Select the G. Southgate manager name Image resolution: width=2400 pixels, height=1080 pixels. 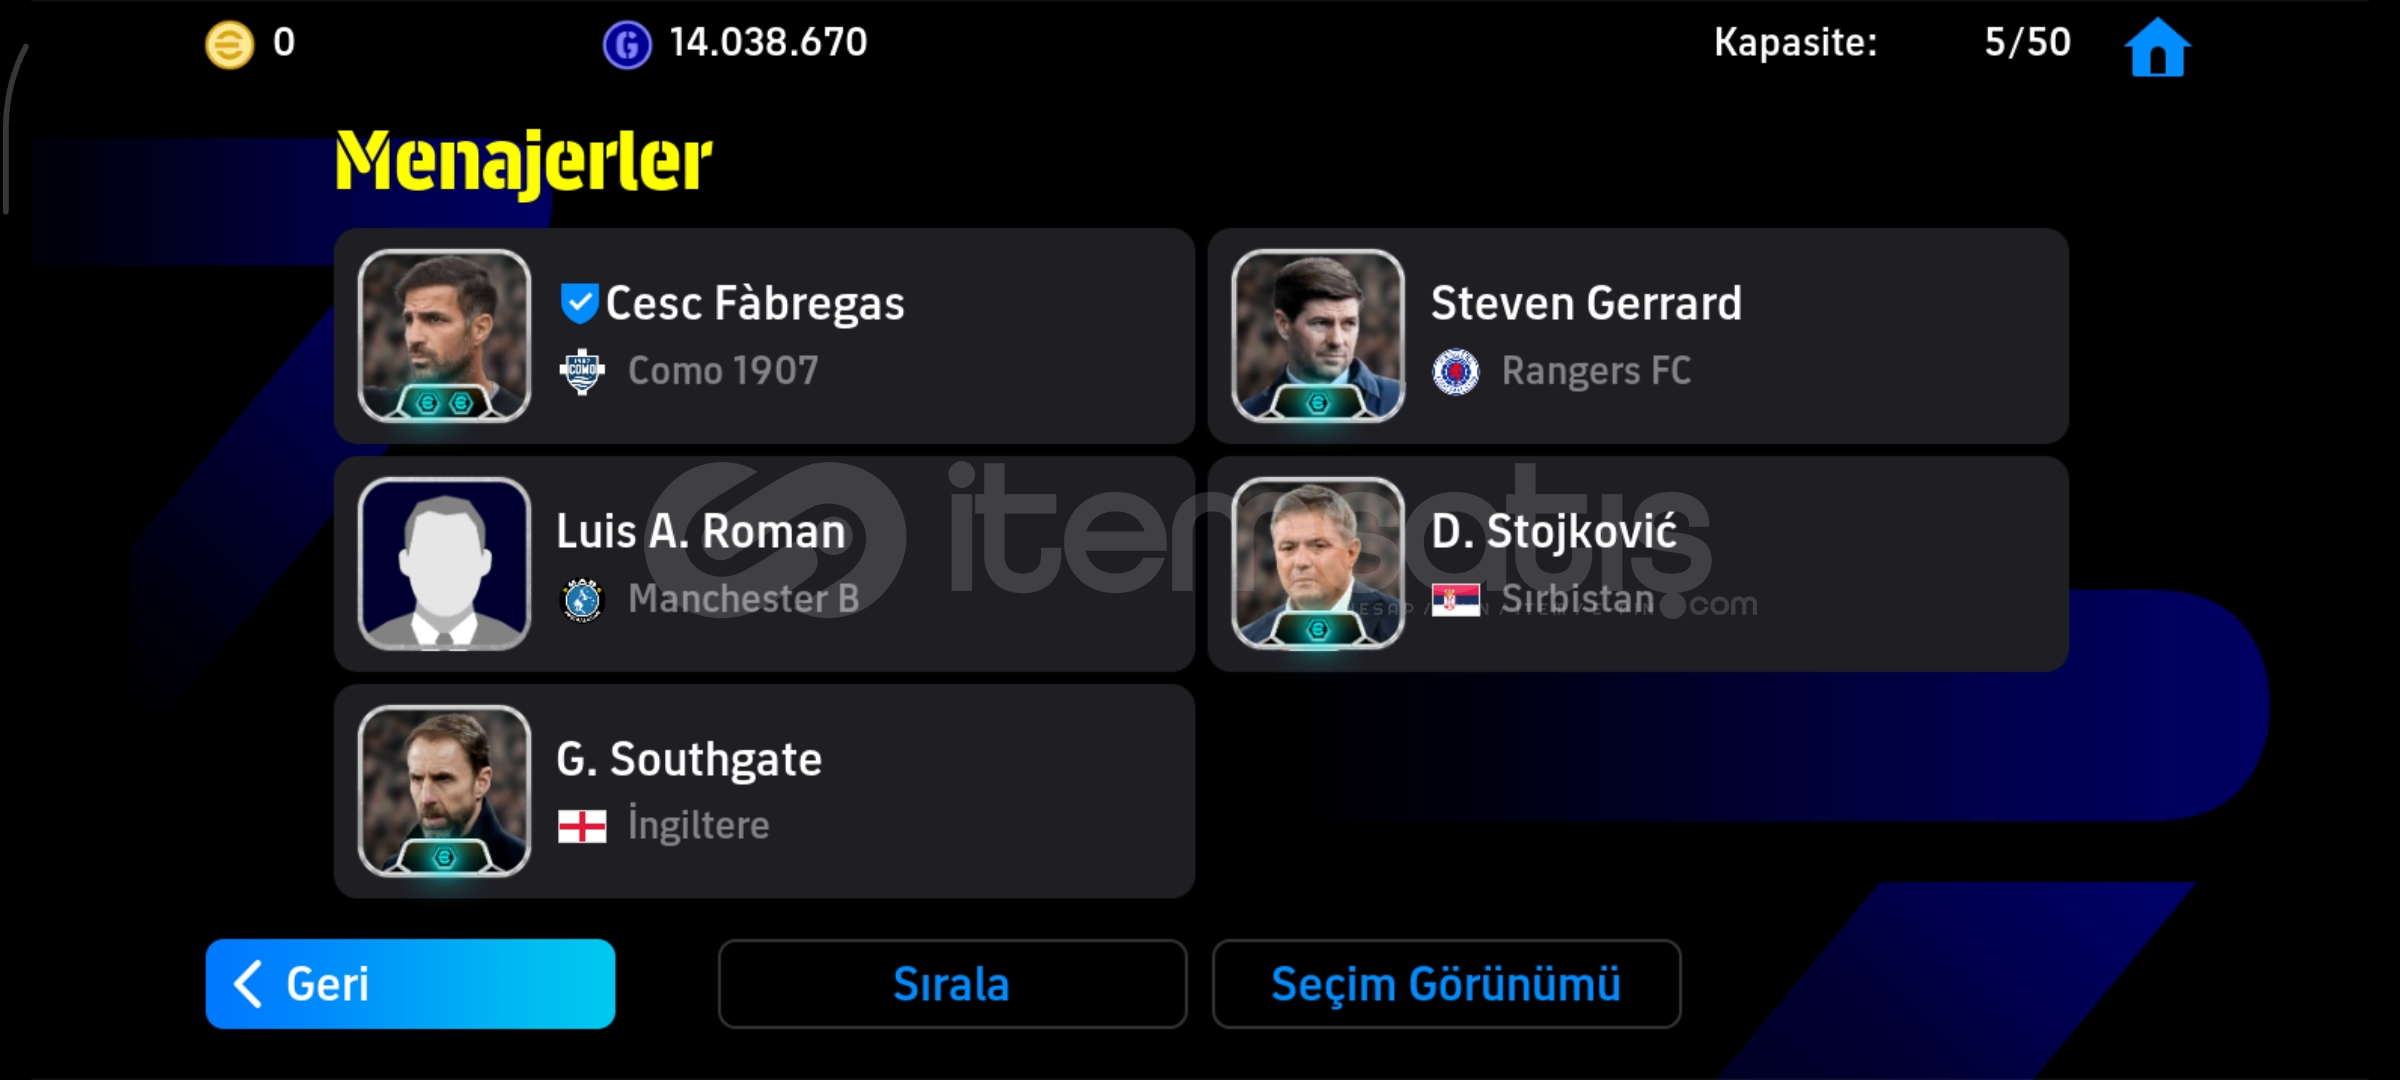click(689, 759)
